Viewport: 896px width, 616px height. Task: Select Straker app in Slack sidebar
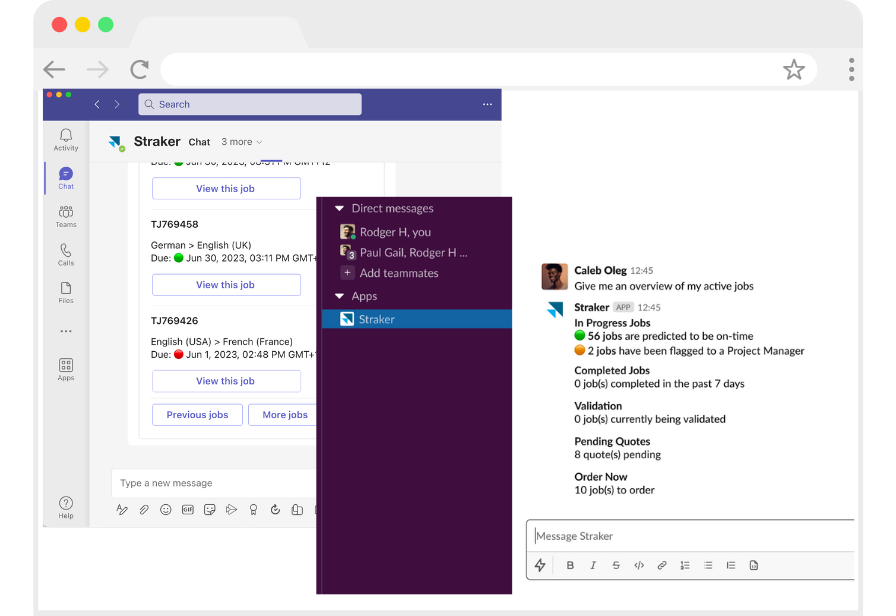click(377, 319)
